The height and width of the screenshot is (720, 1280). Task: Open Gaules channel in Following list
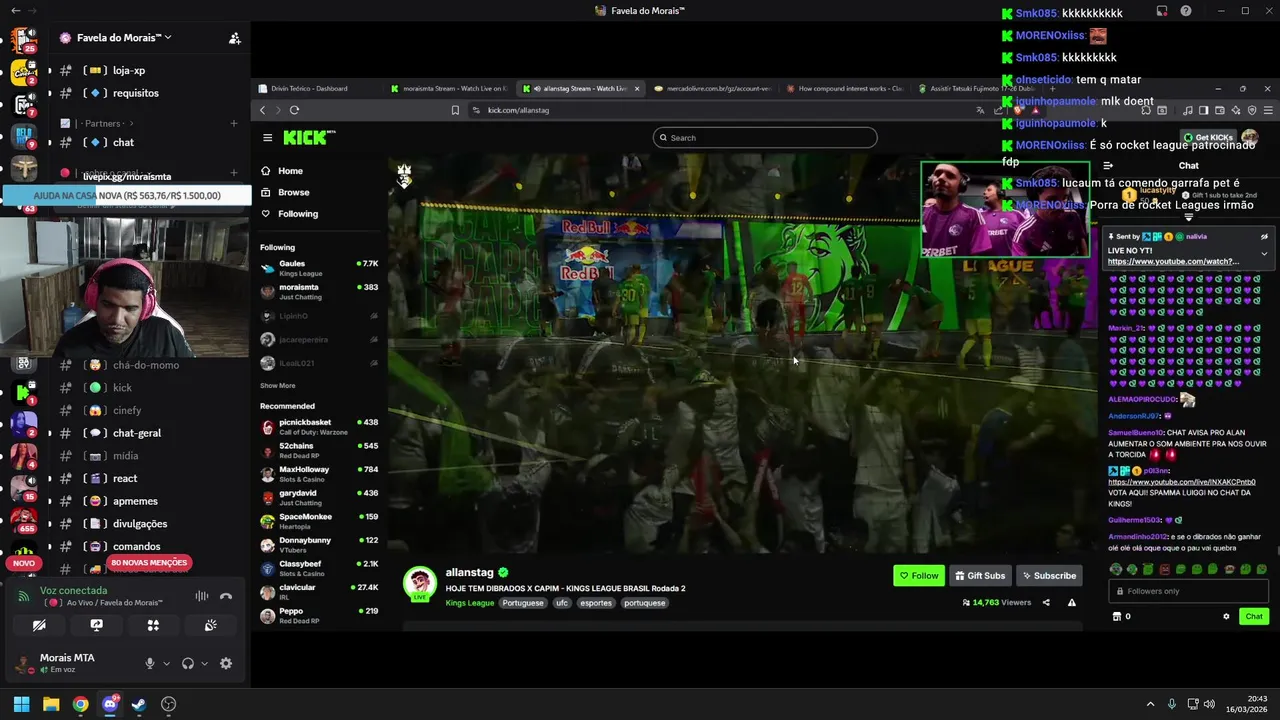(320, 268)
